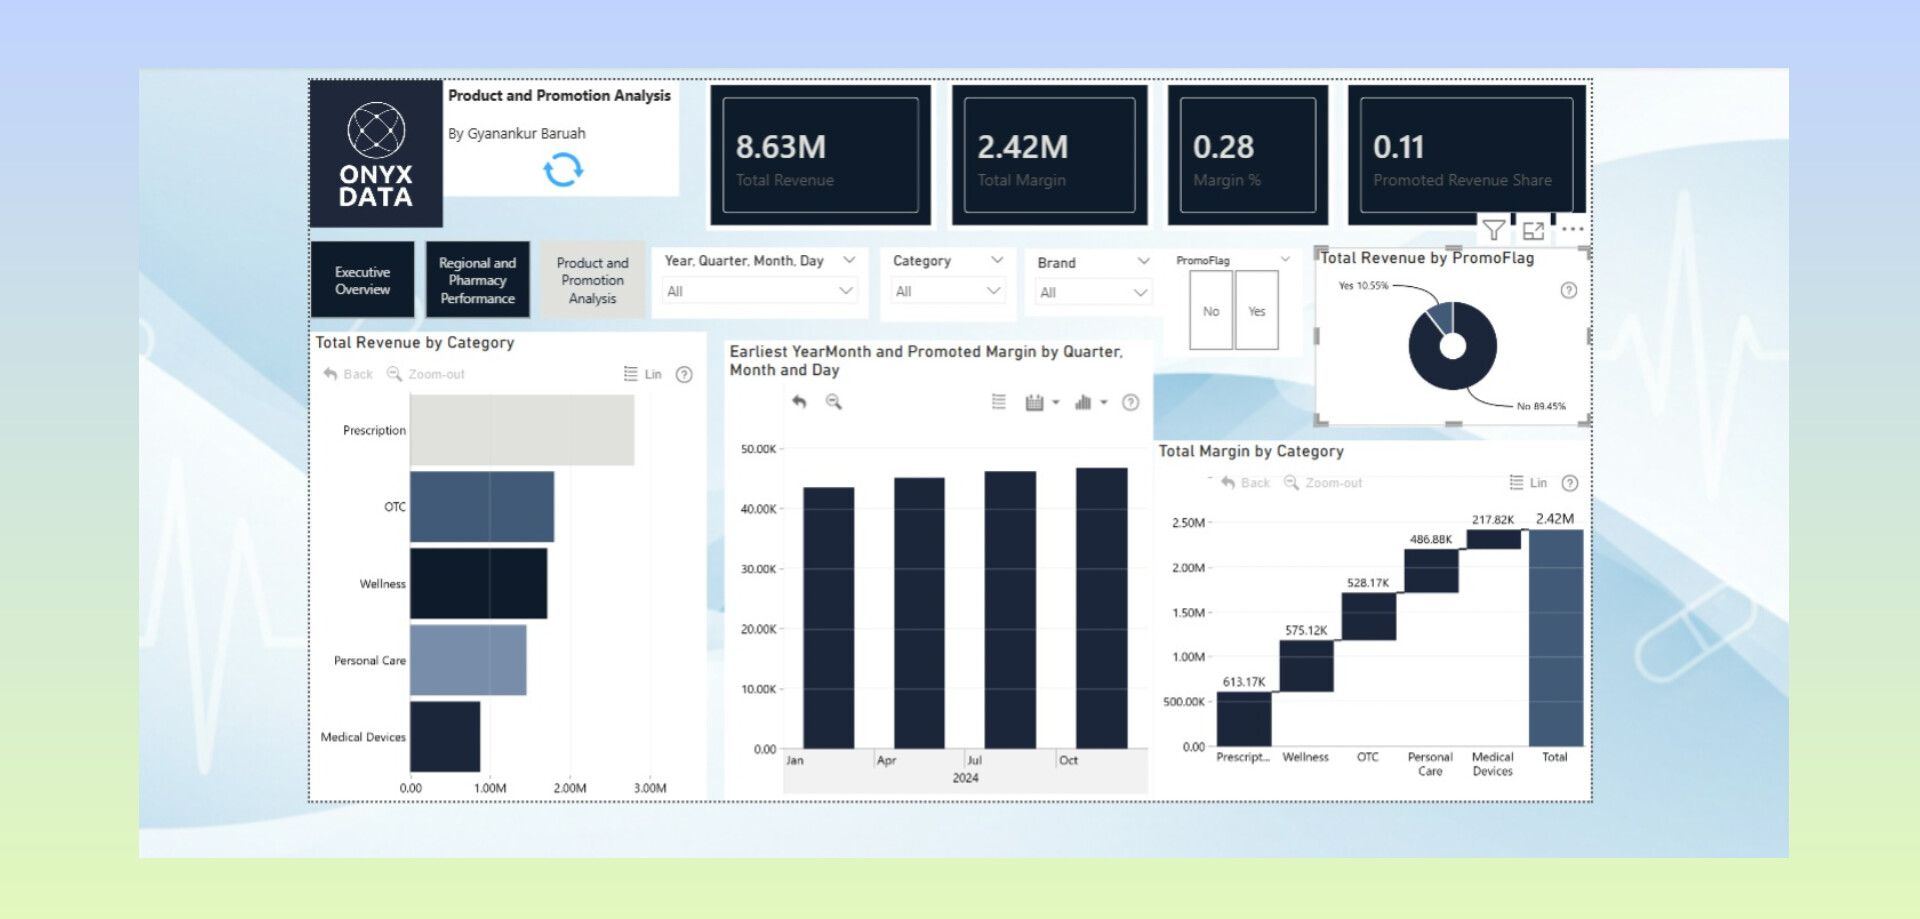Click help icon in Total Revenue by Category
This screenshot has width=1920, height=919.
coord(684,375)
